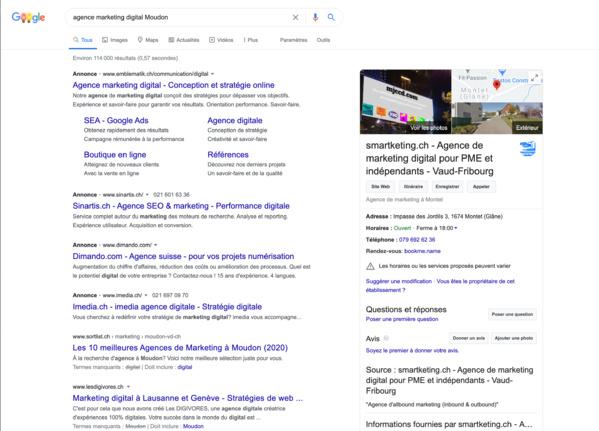The height and width of the screenshot is (431, 599).
Task: Click 'Agence de marketing à Montet' text
Action: pos(404,199)
